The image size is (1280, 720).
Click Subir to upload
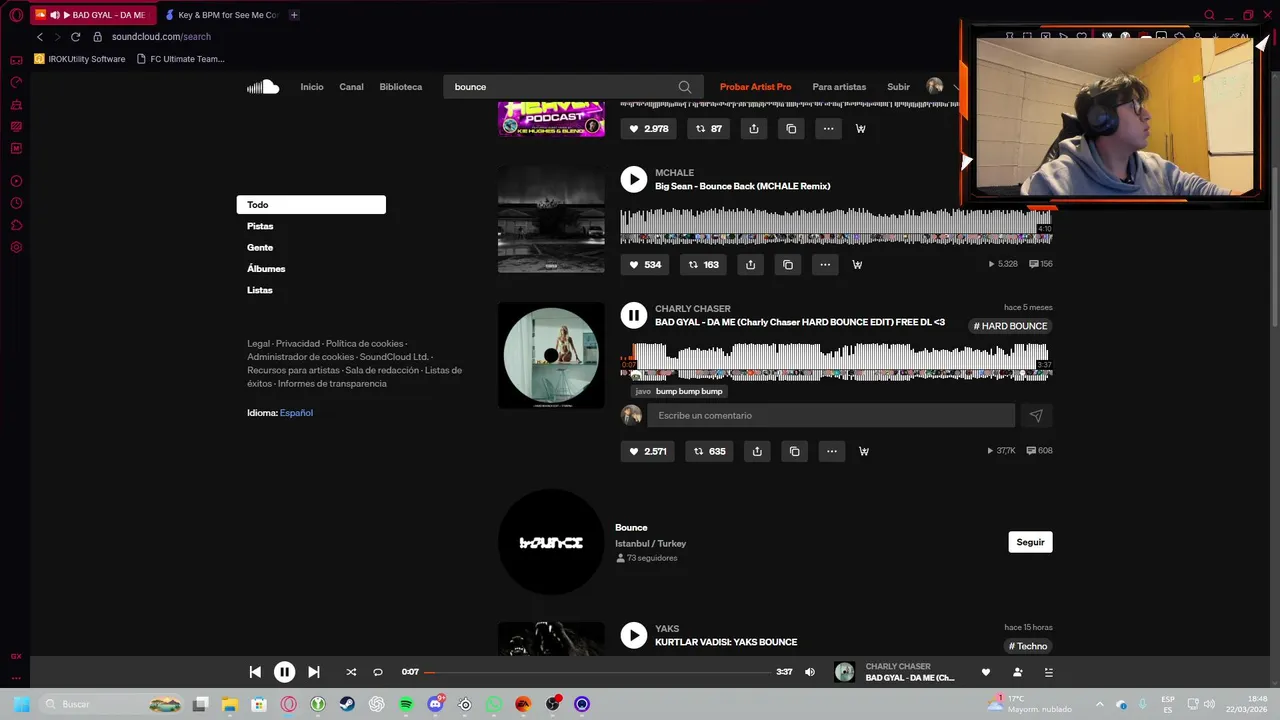click(x=898, y=87)
